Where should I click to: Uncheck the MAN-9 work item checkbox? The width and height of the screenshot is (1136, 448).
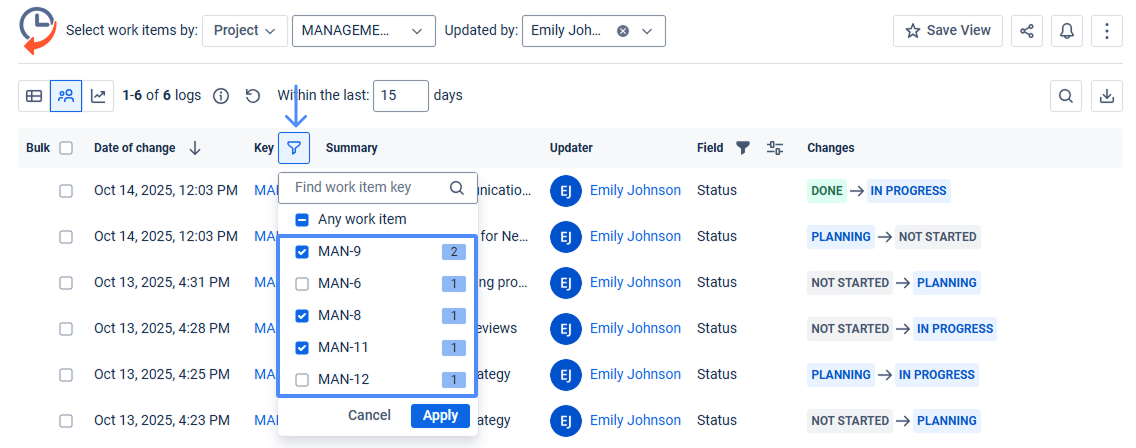pyautogui.click(x=302, y=252)
